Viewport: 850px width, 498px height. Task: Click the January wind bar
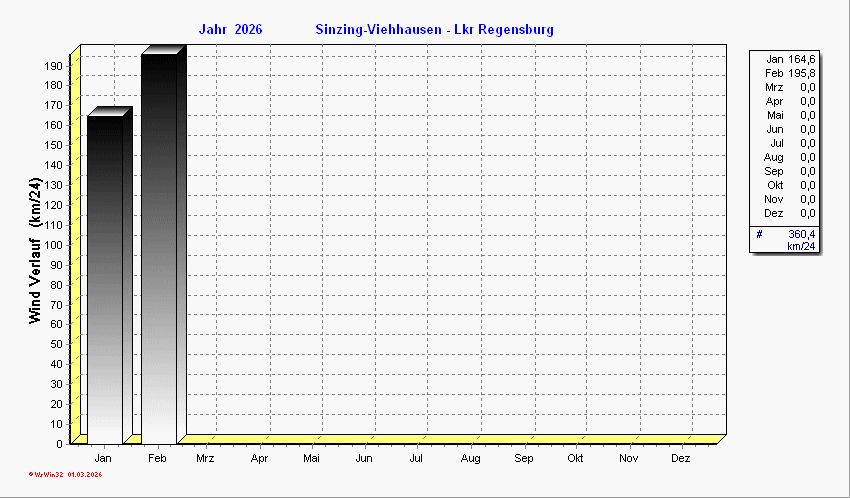click(x=105, y=278)
